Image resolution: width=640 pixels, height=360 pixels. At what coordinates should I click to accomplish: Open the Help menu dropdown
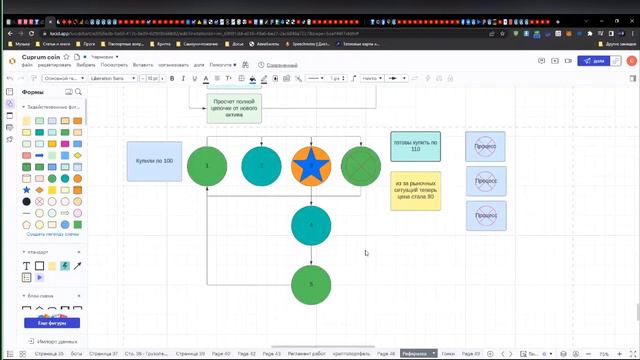[223, 65]
